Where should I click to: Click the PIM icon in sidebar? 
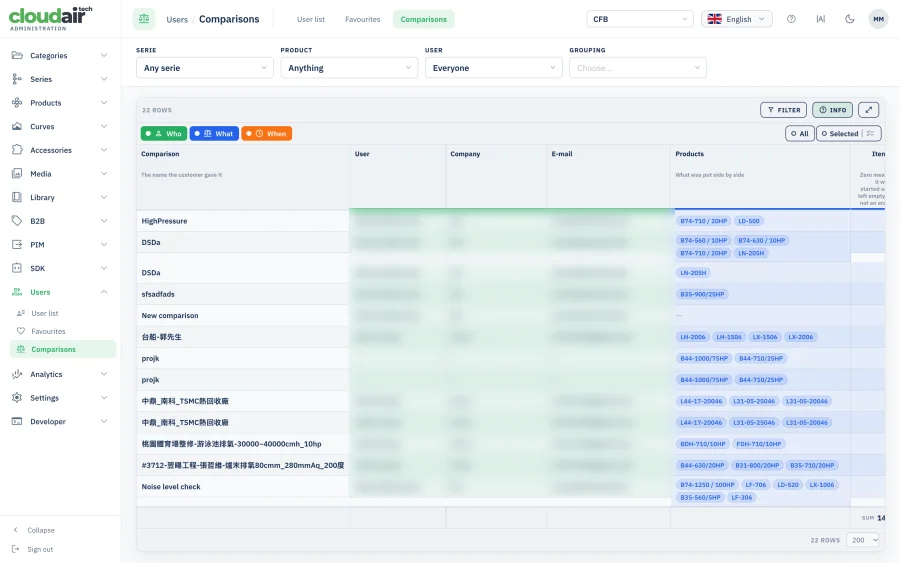[17, 244]
